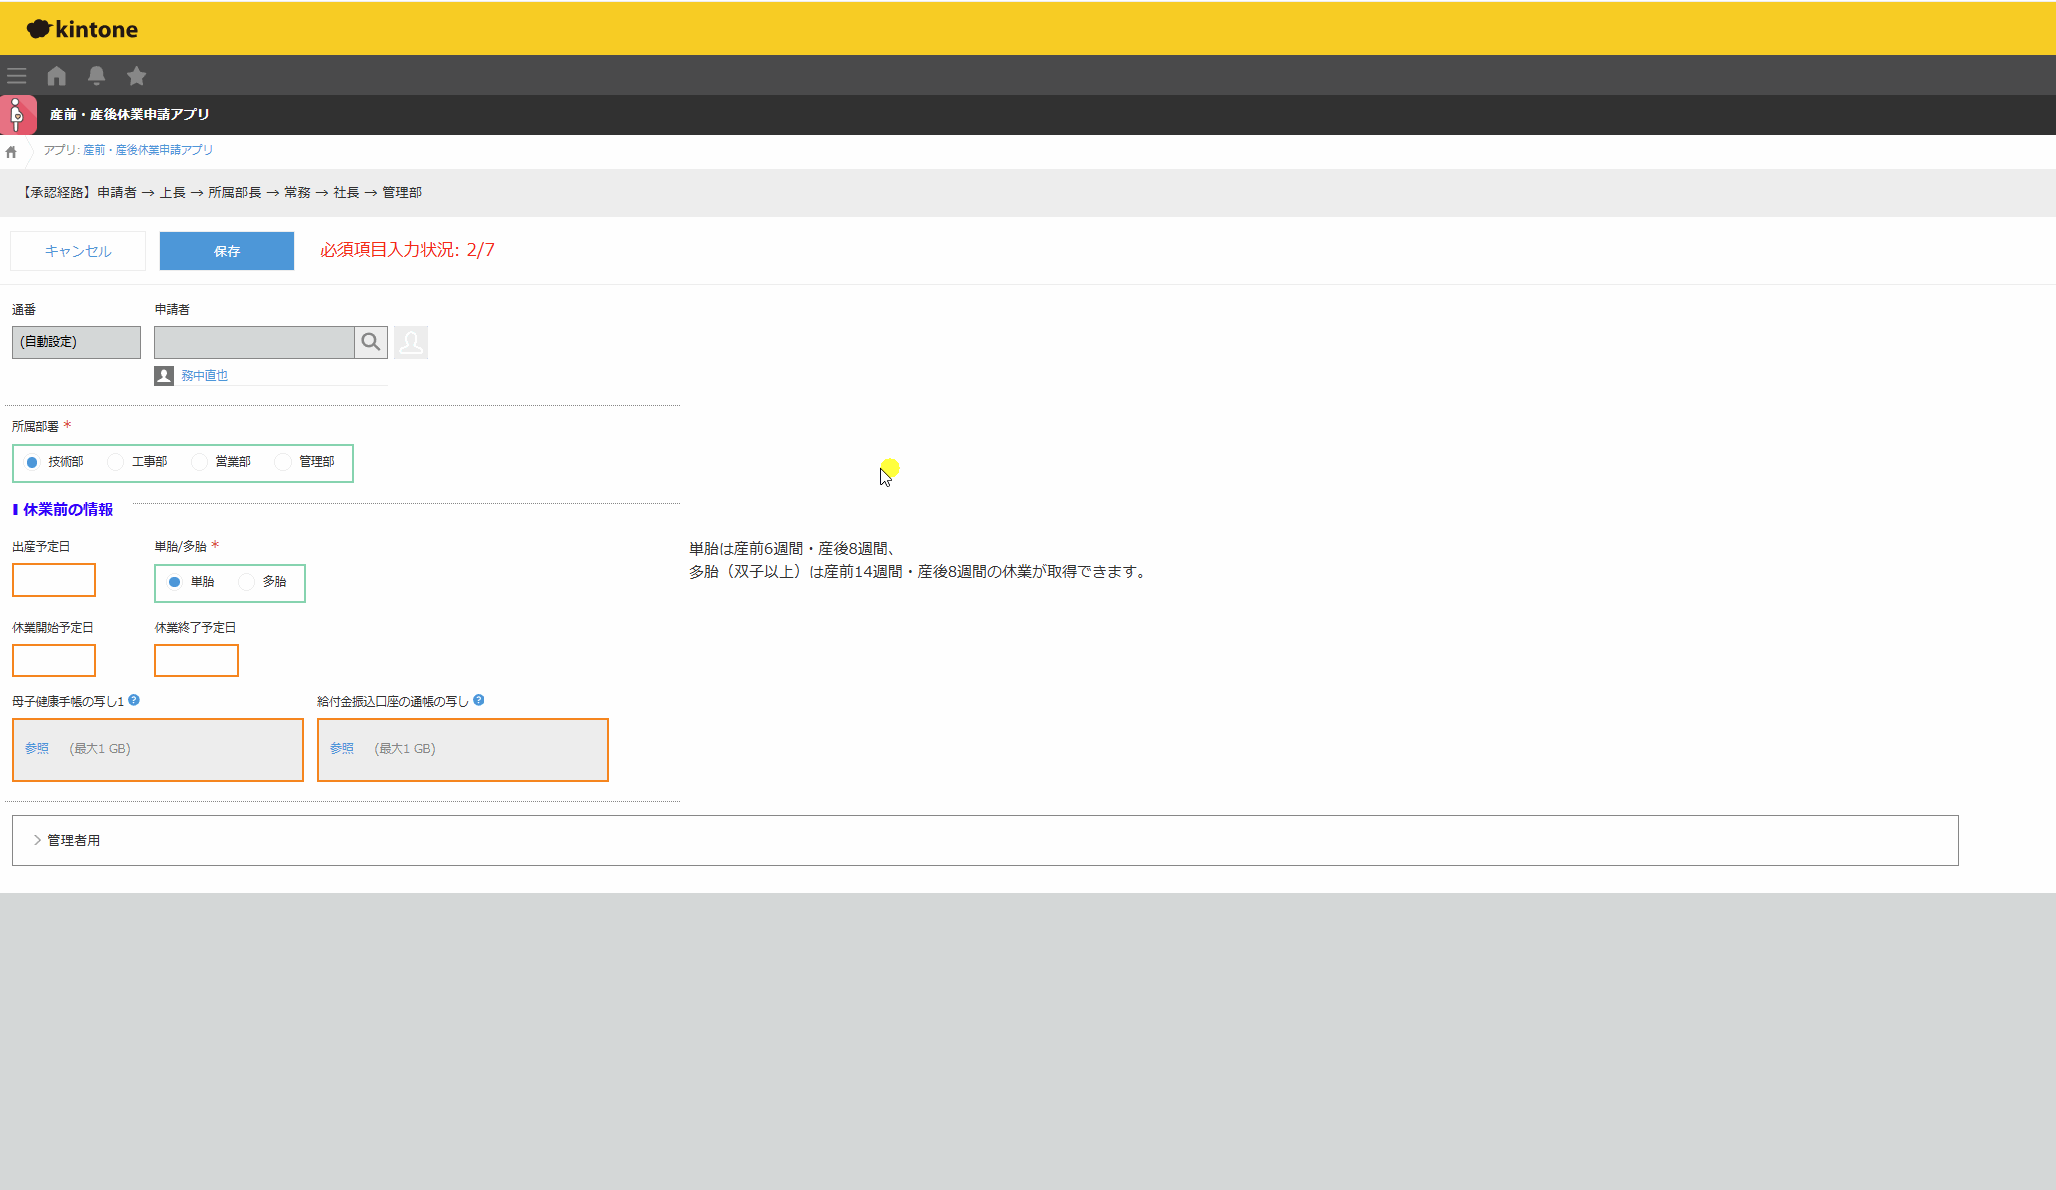
Task: Click the 出産予定日 date field
Action: pyautogui.click(x=54, y=580)
